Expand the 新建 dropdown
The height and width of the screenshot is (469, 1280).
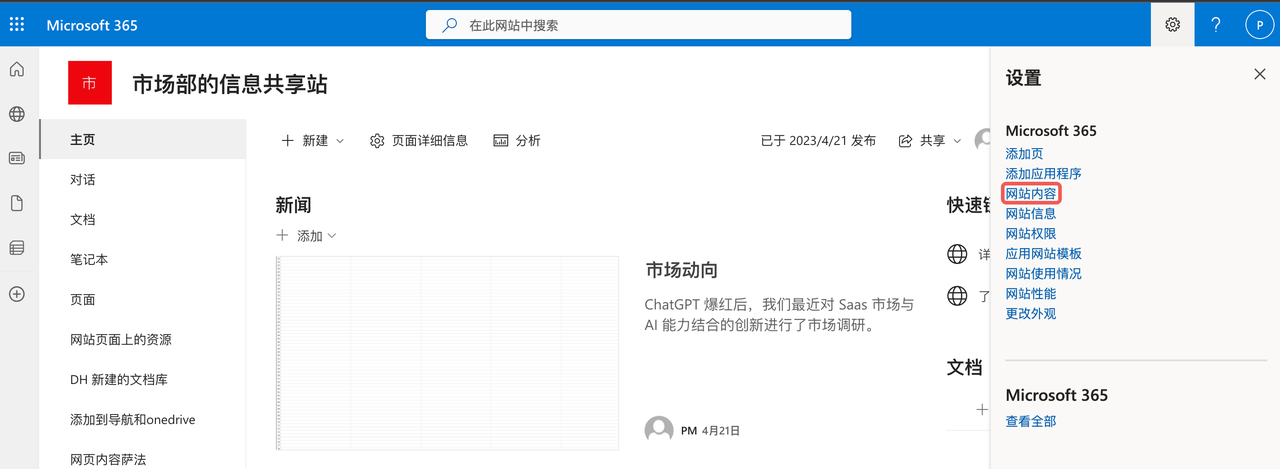coord(312,141)
